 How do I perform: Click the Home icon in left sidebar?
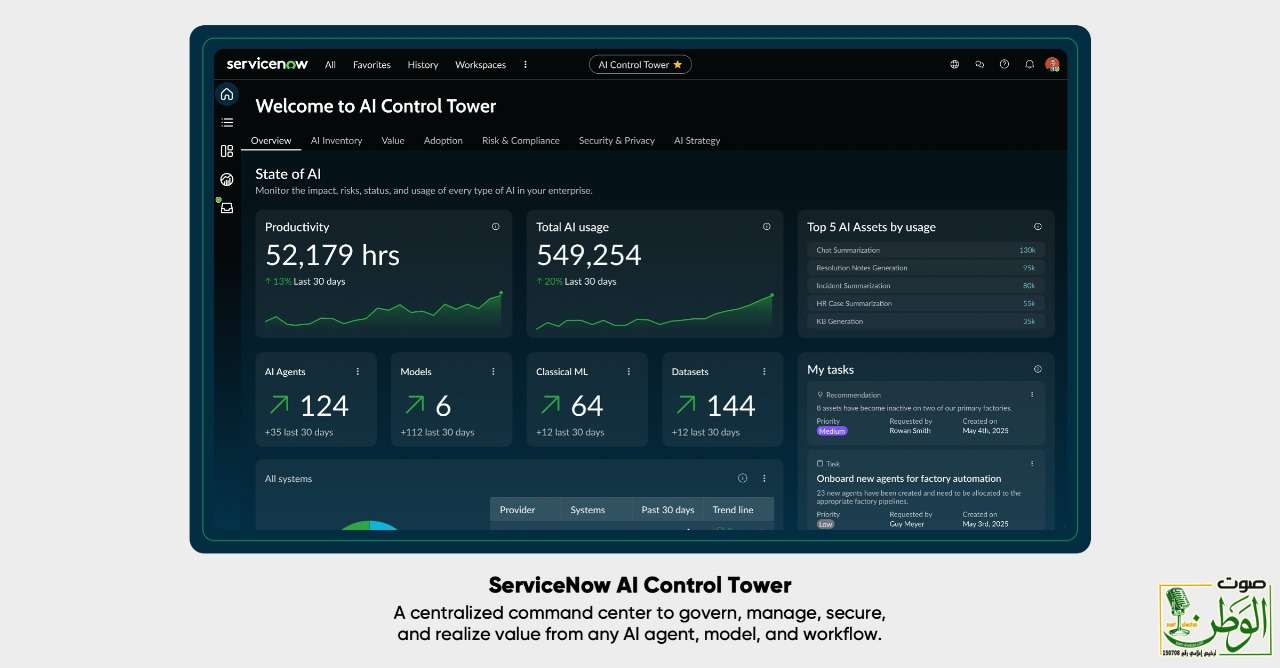[227, 94]
